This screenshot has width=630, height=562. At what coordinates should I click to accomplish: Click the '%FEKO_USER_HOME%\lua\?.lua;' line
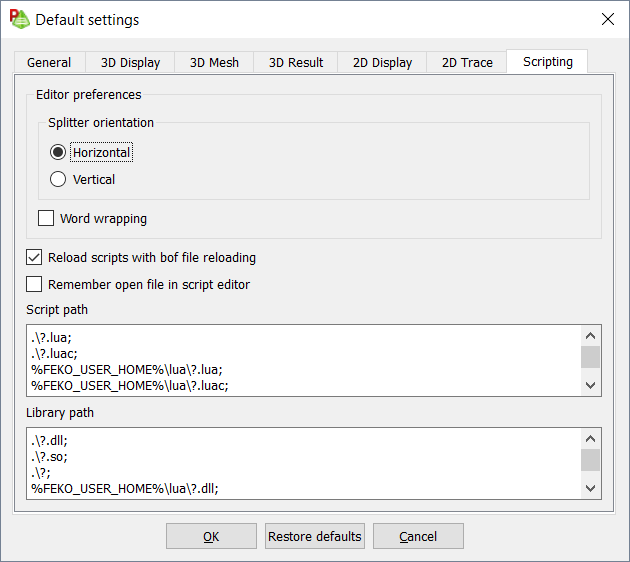point(127,370)
